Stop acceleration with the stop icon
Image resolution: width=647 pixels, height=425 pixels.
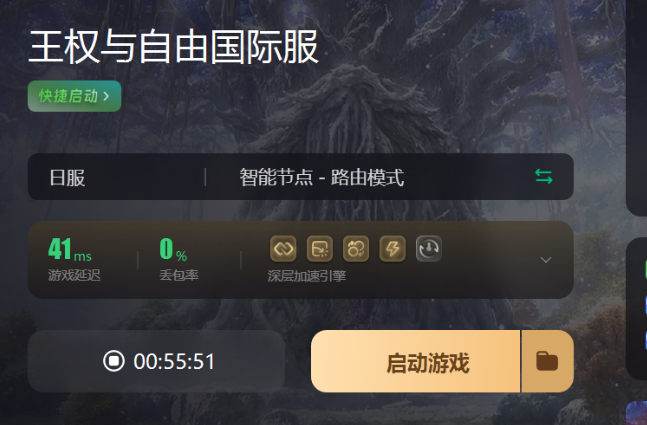click(x=113, y=361)
